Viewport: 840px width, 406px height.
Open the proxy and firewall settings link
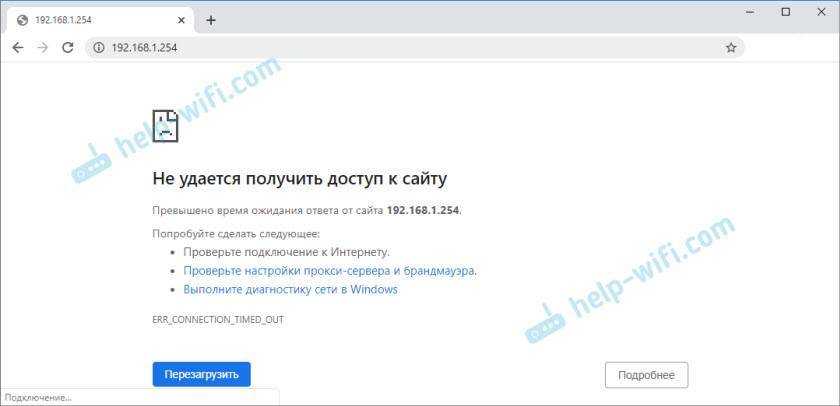click(329, 271)
